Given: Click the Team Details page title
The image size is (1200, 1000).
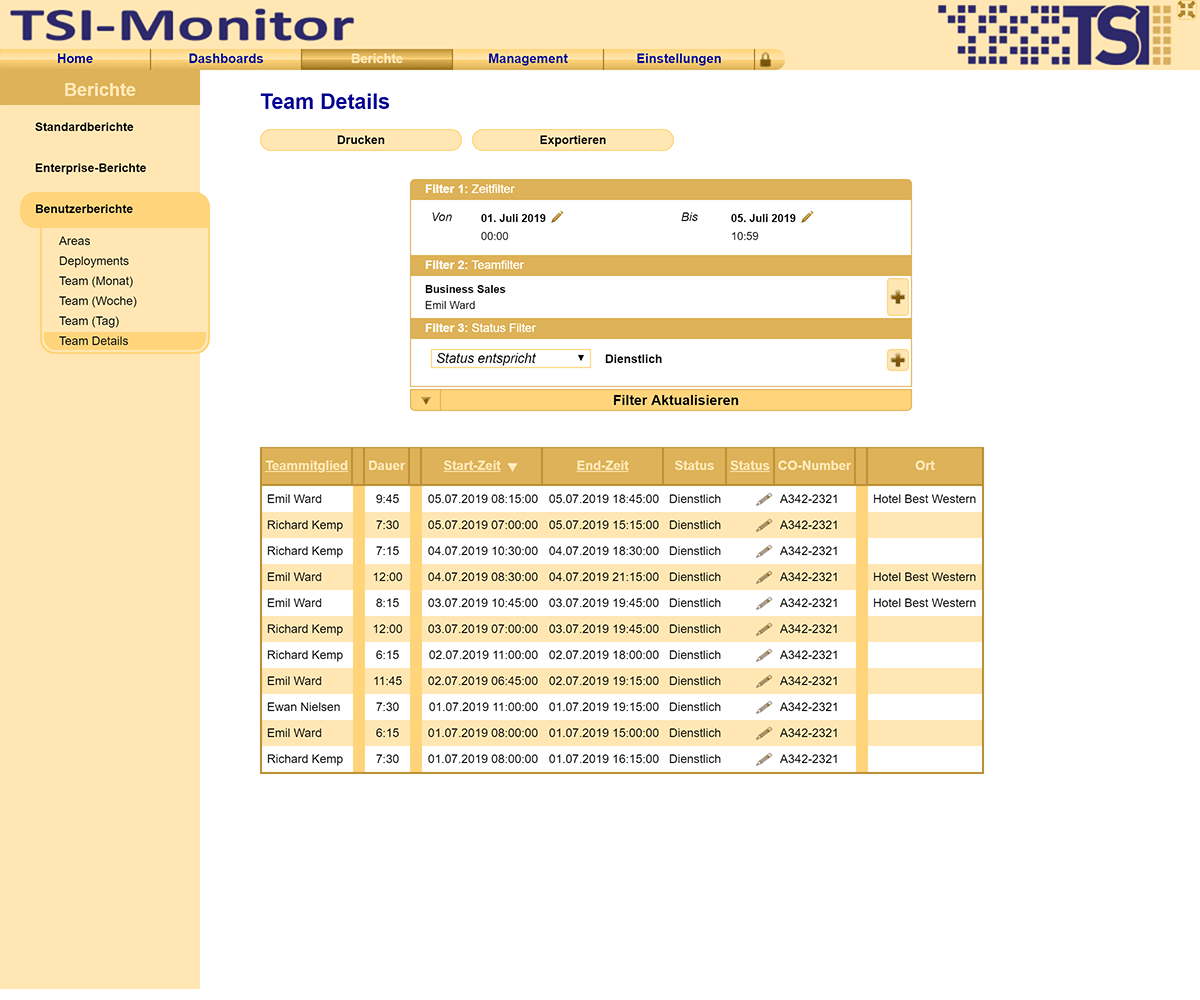Looking at the screenshot, I should pos(325,102).
